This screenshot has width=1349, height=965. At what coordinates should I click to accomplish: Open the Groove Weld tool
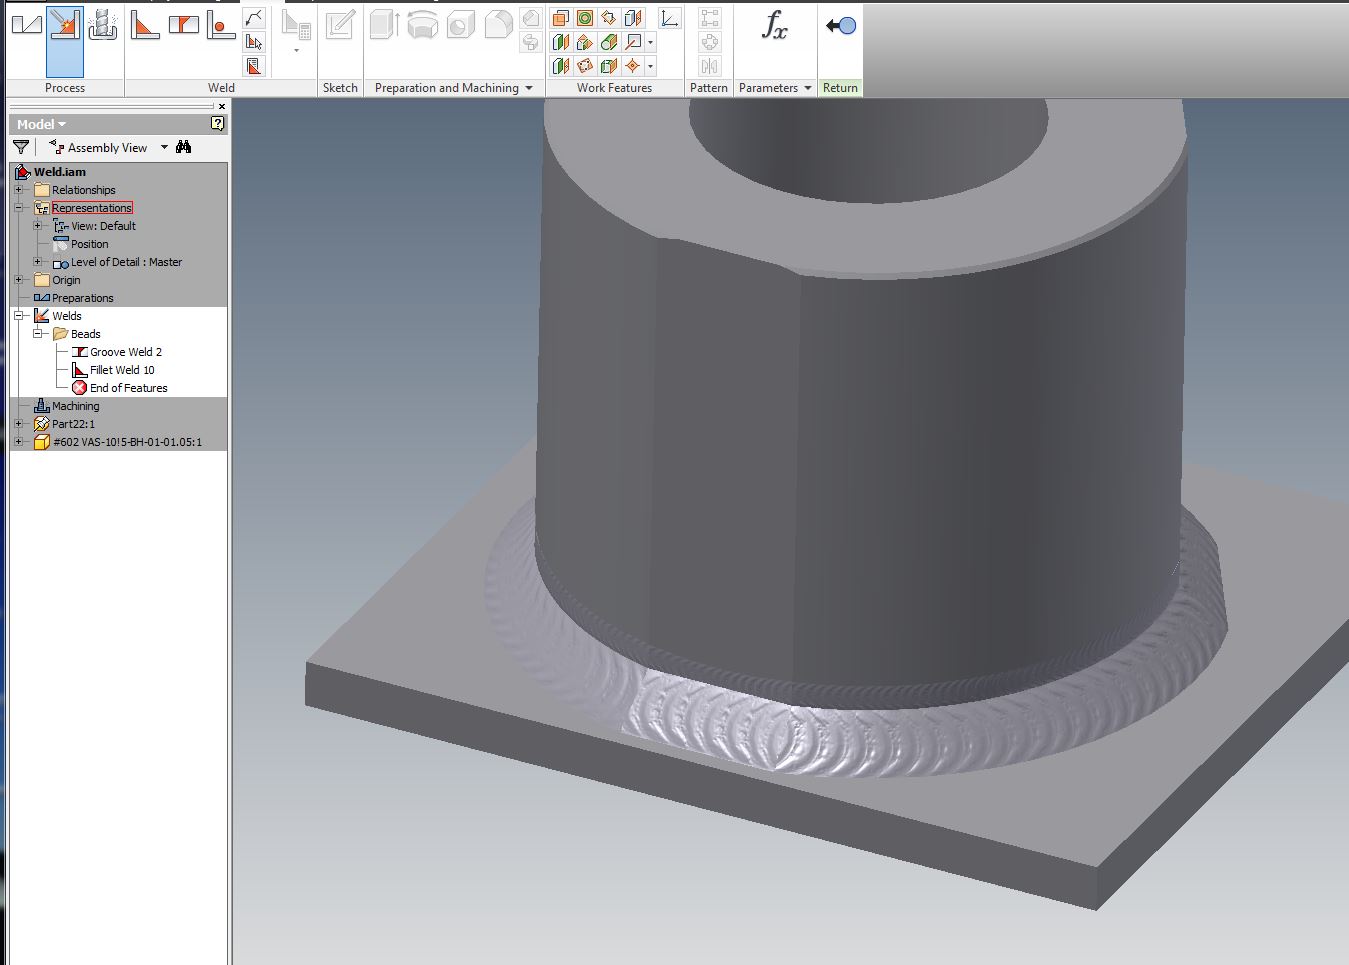click(183, 23)
